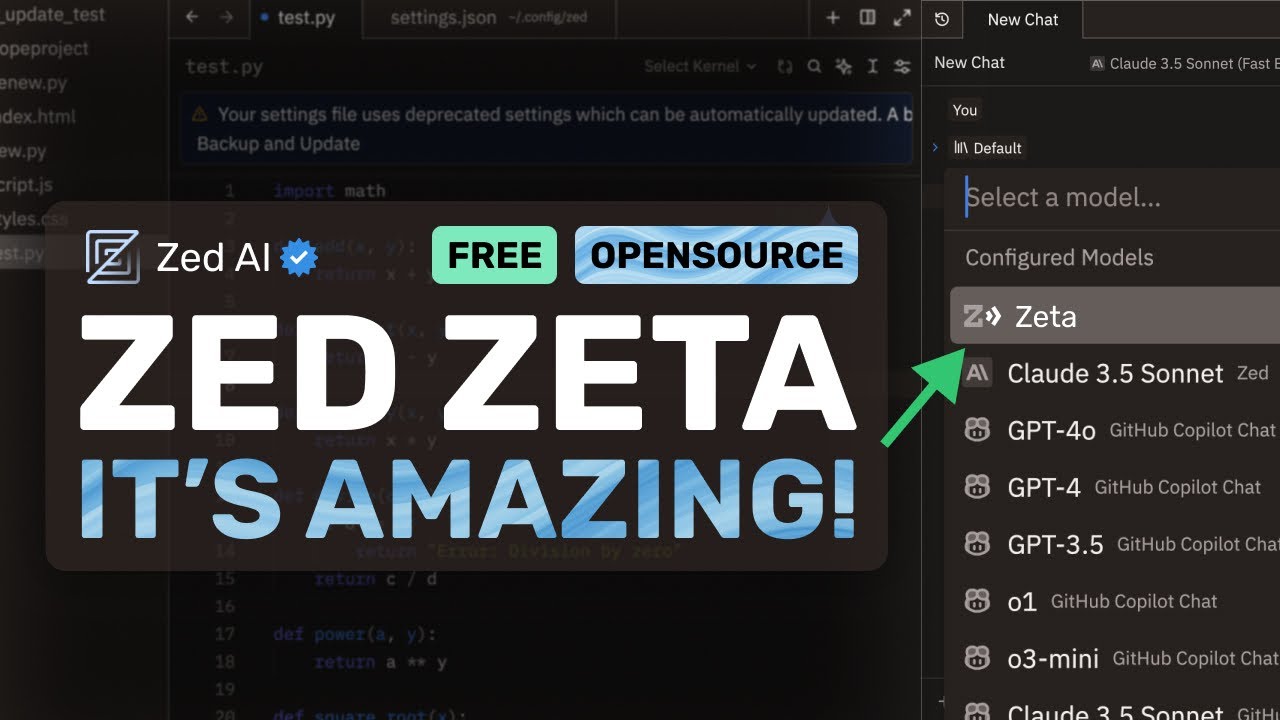1280x720 pixels.
Task: Open the Claude 3.5 Sonnet model selector in chat header
Action: [x=1184, y=63]
